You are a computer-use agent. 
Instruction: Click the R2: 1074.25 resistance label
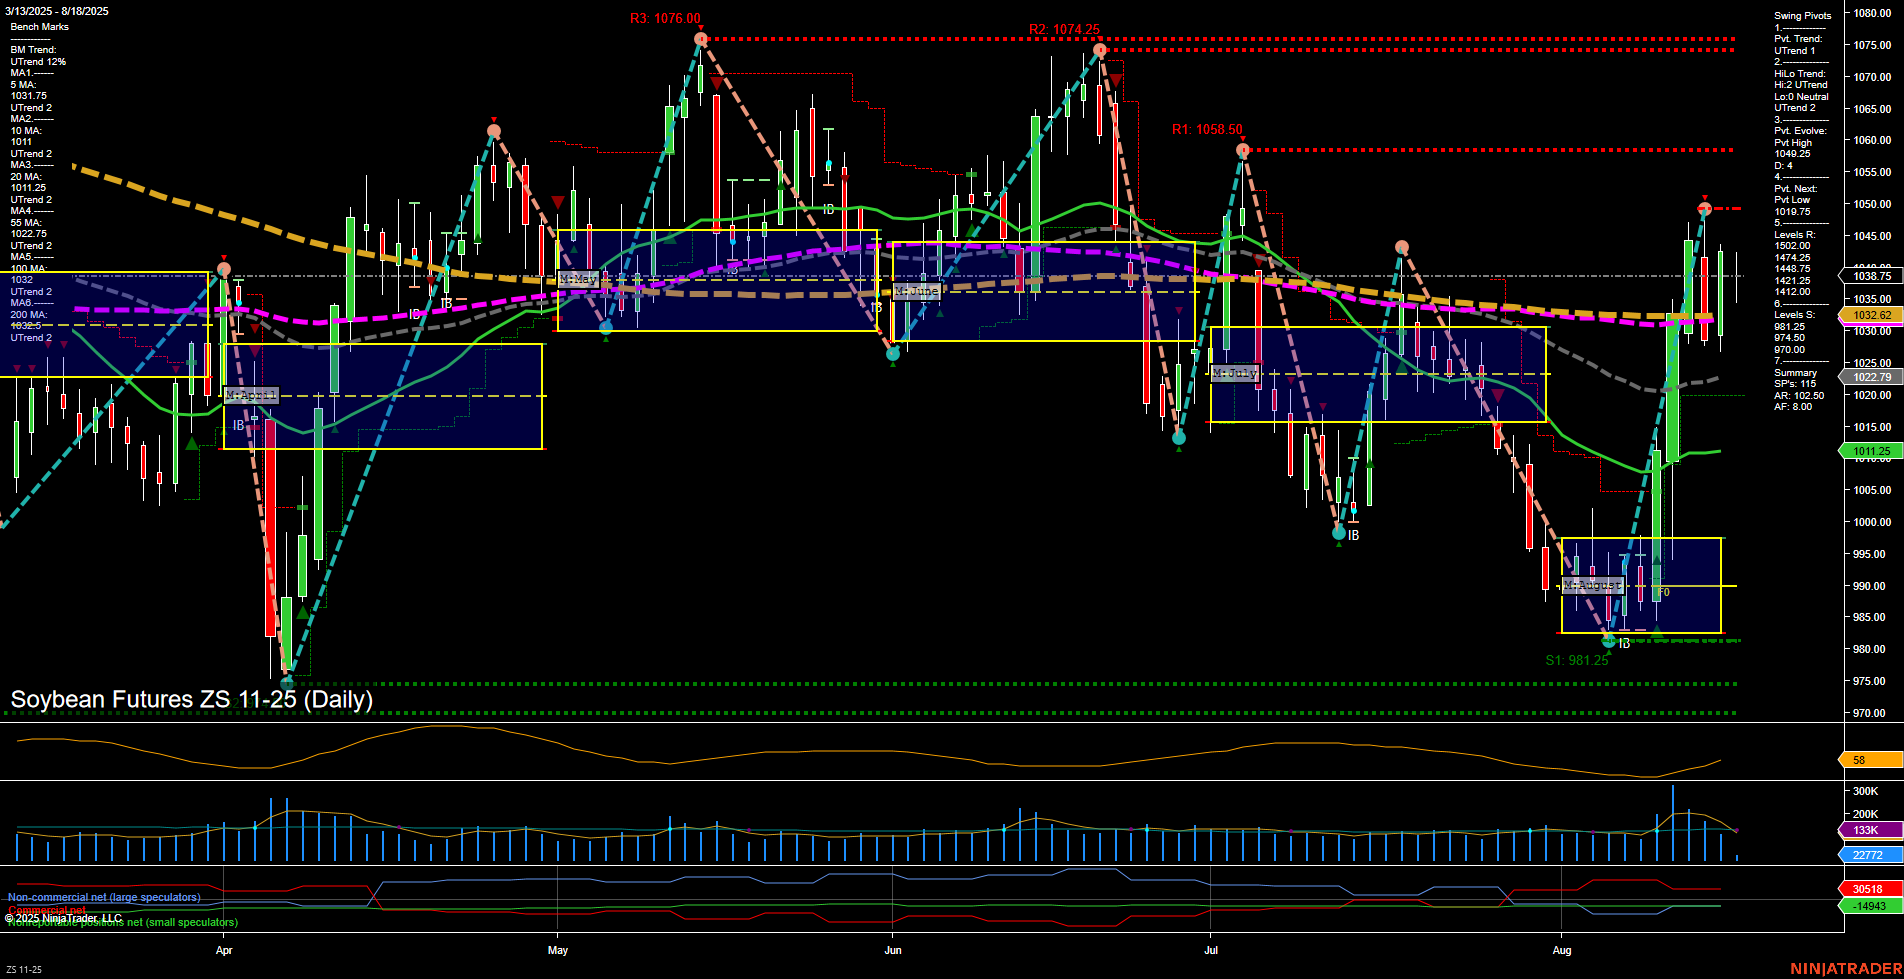[1064, 30]
